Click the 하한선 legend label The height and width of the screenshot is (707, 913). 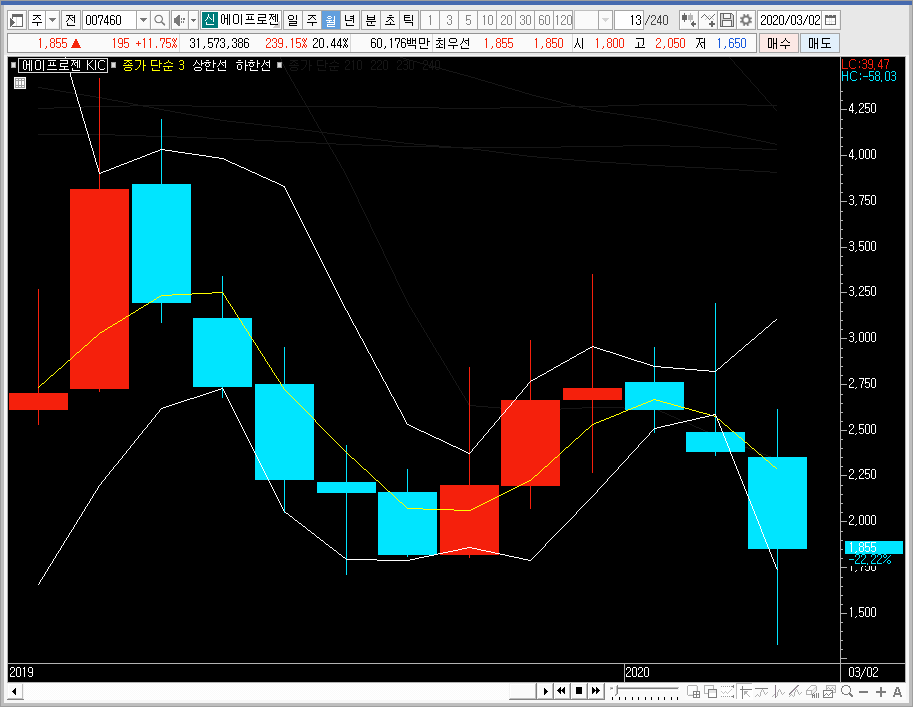(253, 65)
